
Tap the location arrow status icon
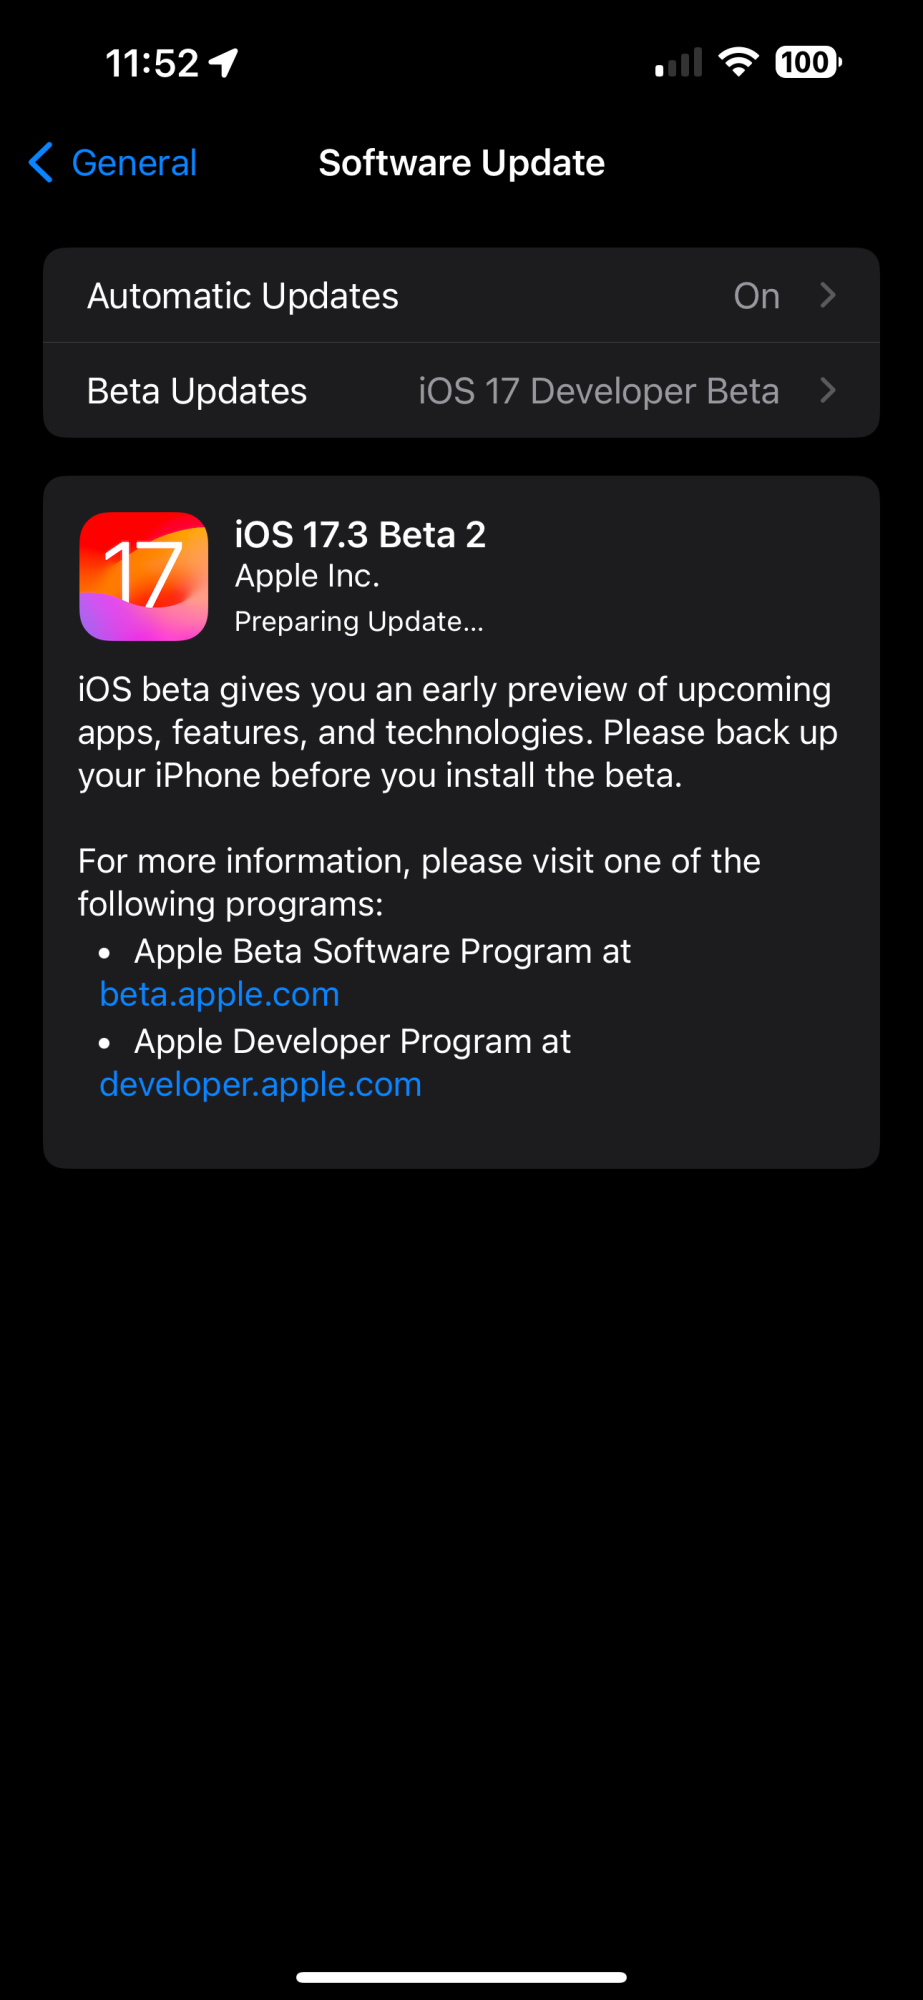224,63
